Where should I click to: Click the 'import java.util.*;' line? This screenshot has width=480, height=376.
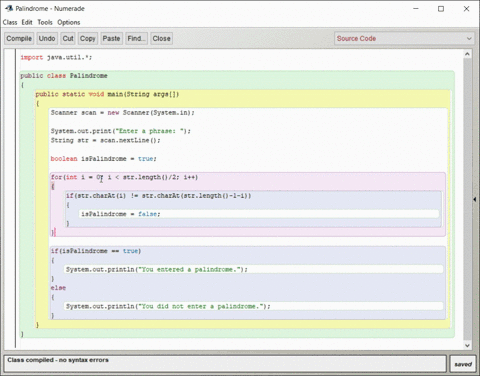click(x=56, y=57)
